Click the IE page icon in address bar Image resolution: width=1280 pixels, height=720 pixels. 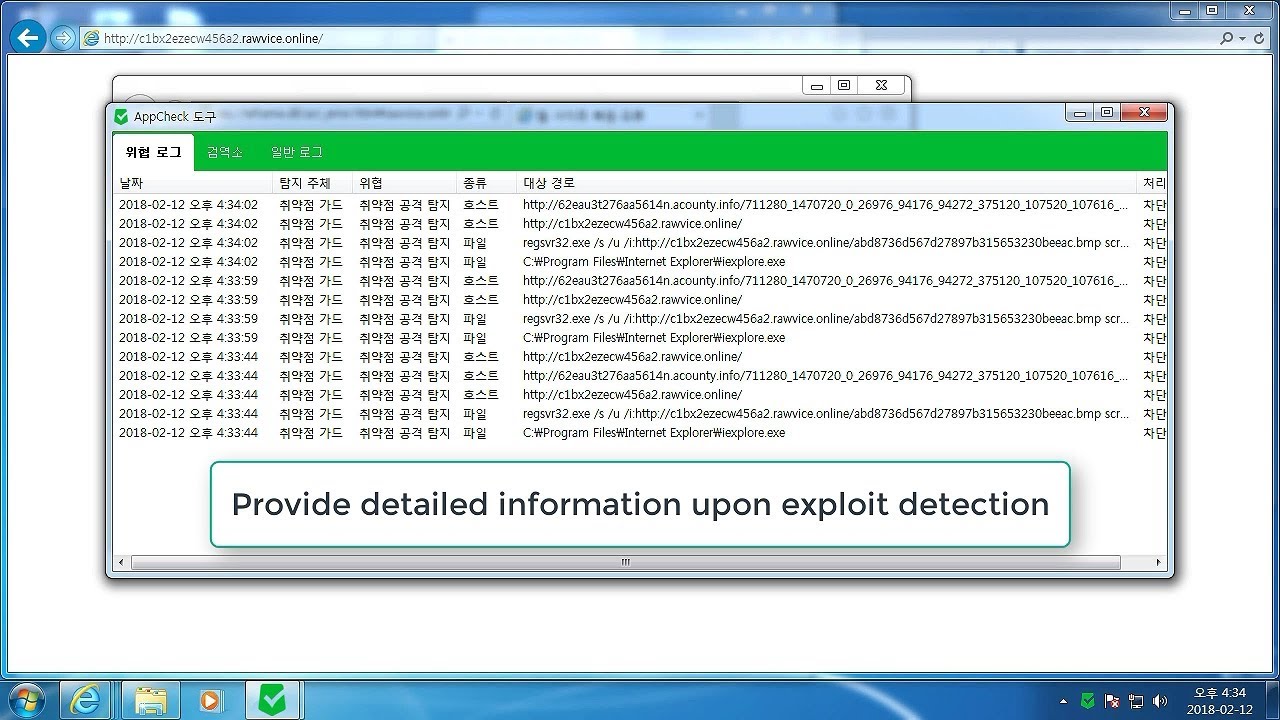point(92,38)
